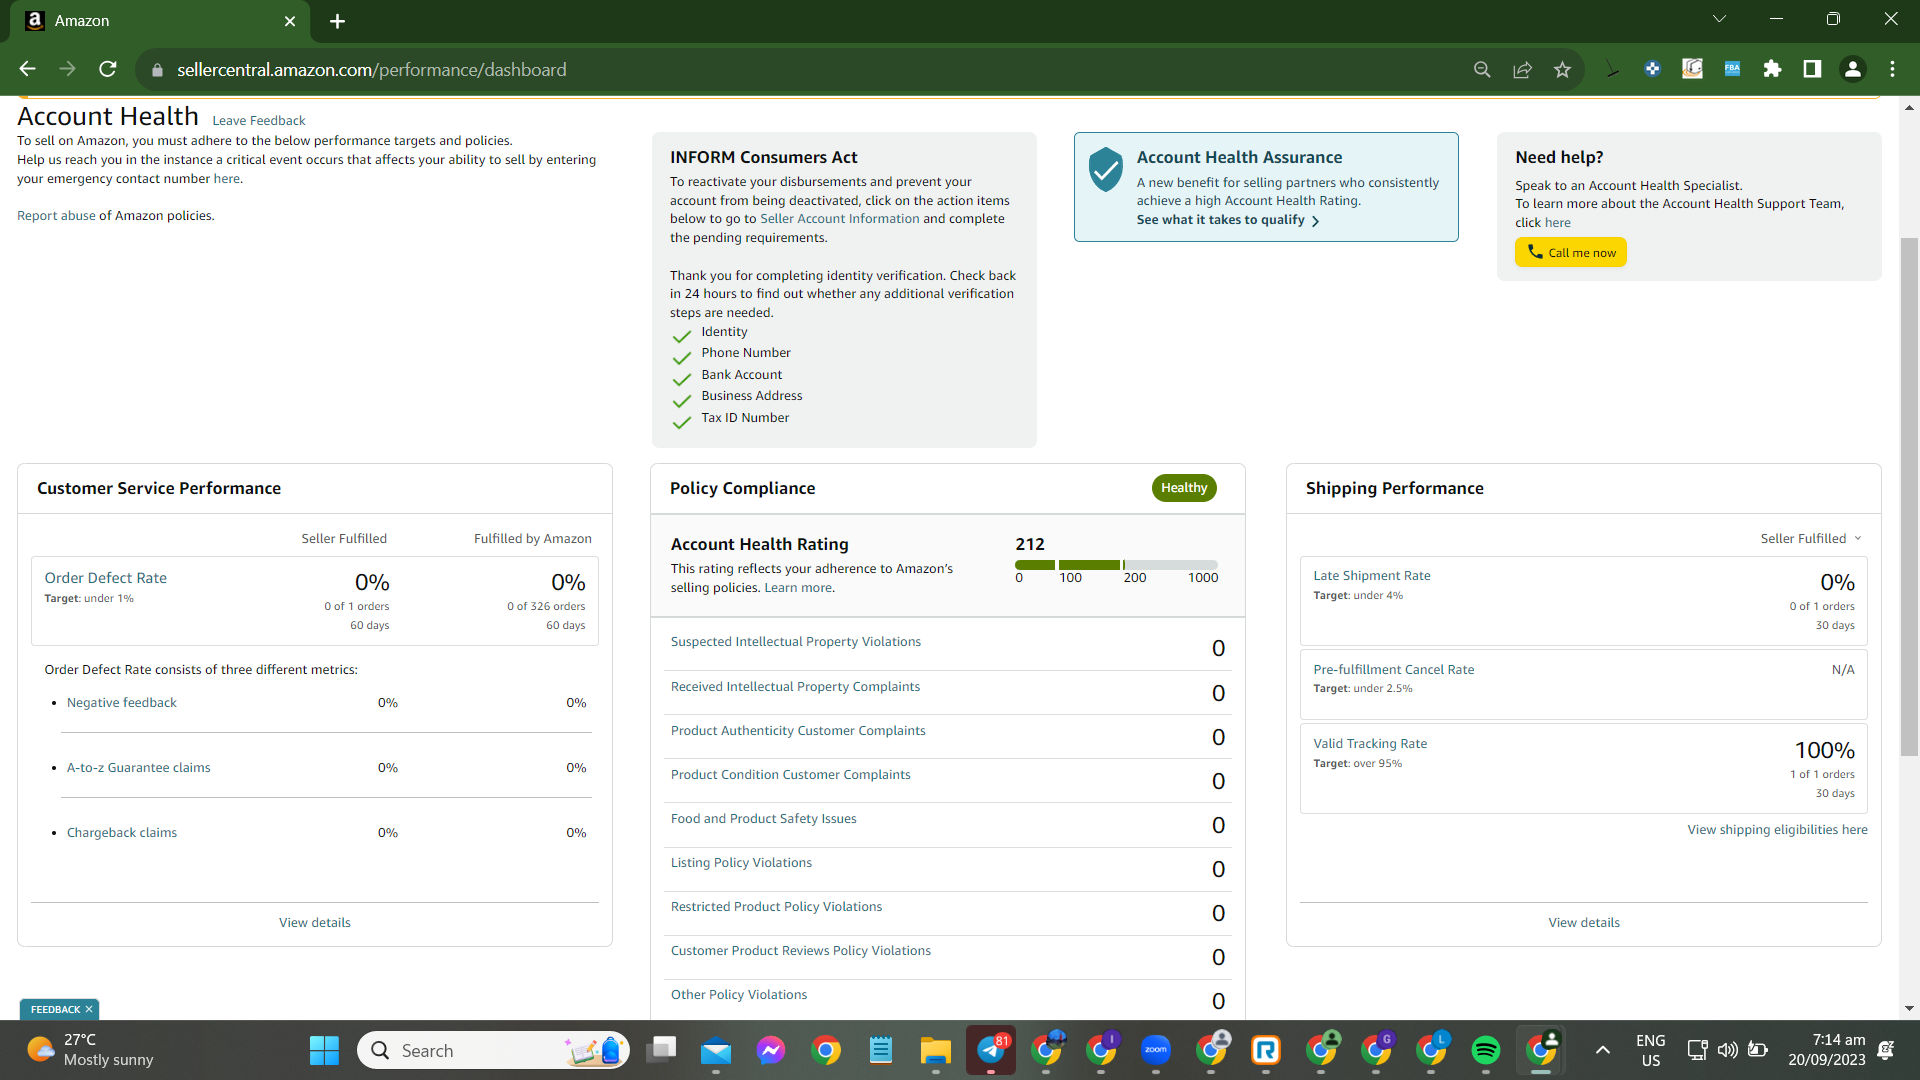Open the Mail app on the taskbar

pos(716,1051)
